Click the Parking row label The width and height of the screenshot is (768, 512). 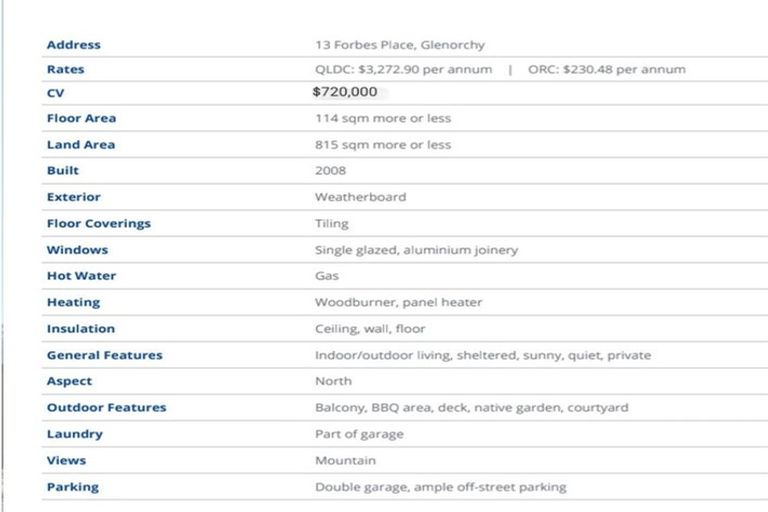click(72, 487)
